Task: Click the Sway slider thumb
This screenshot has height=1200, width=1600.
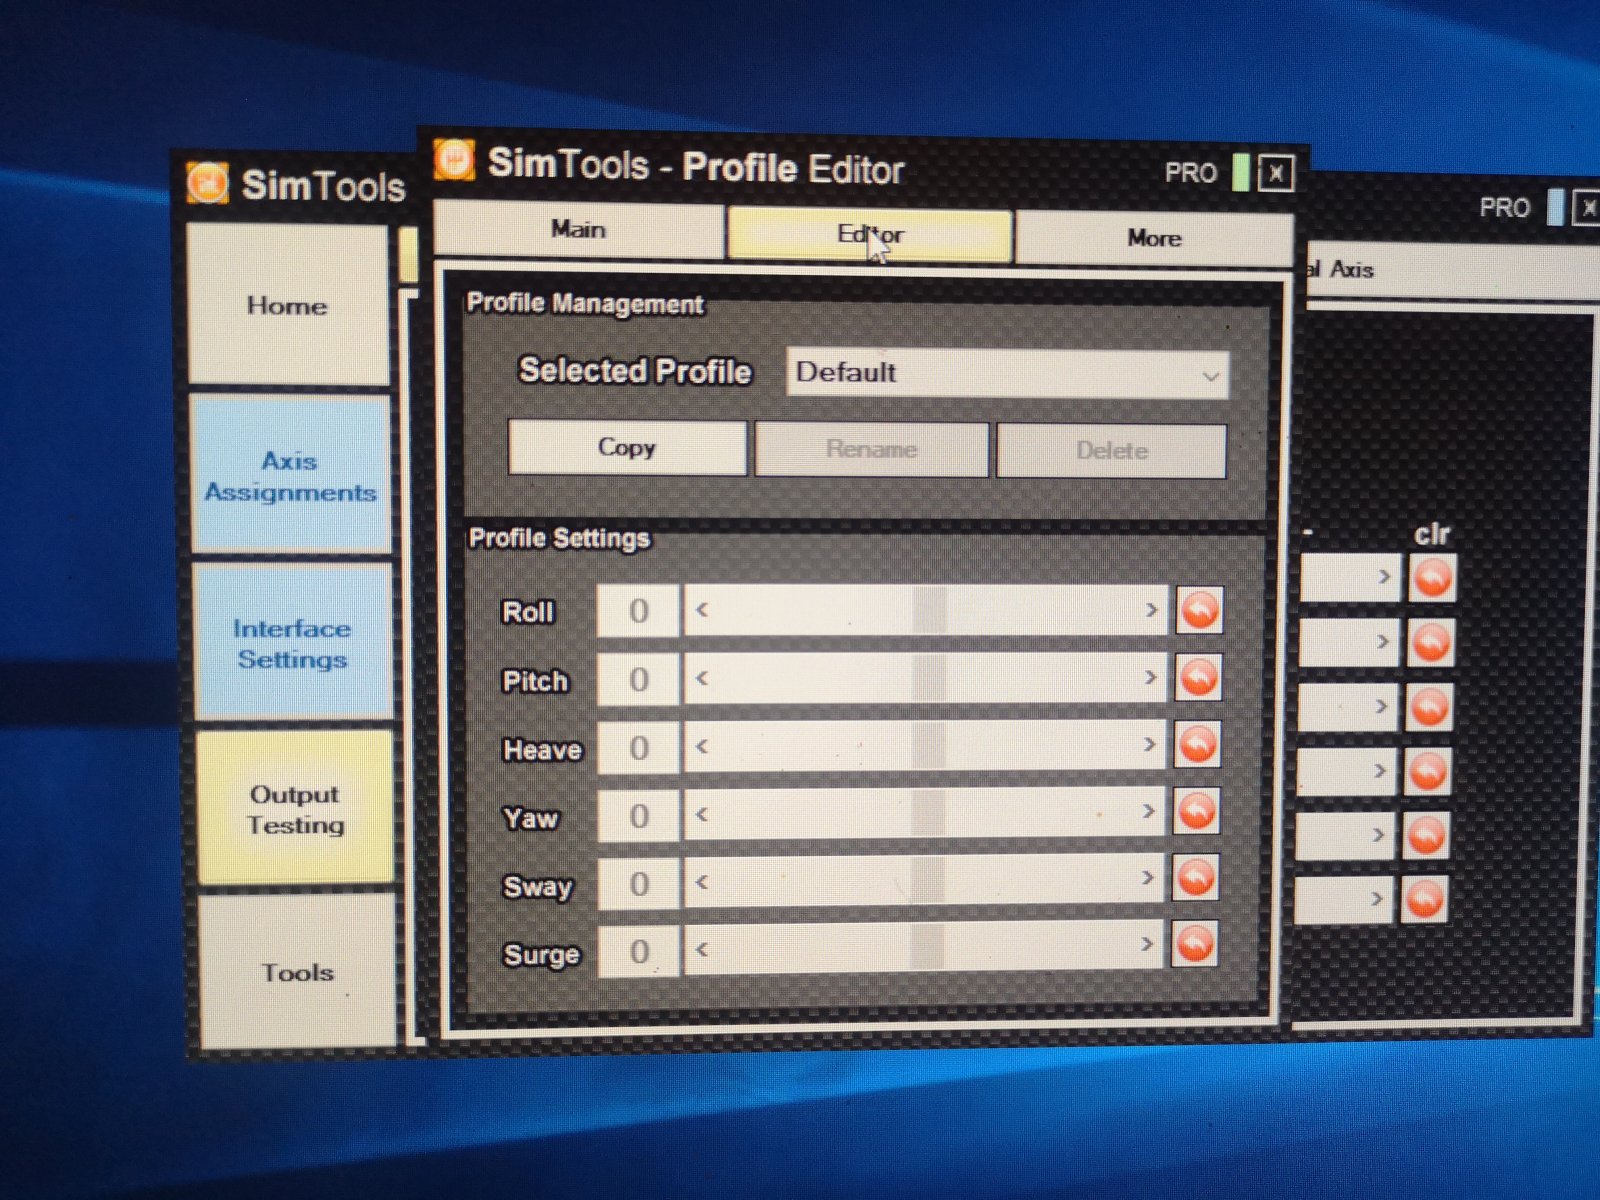Action: click(929, 880)
